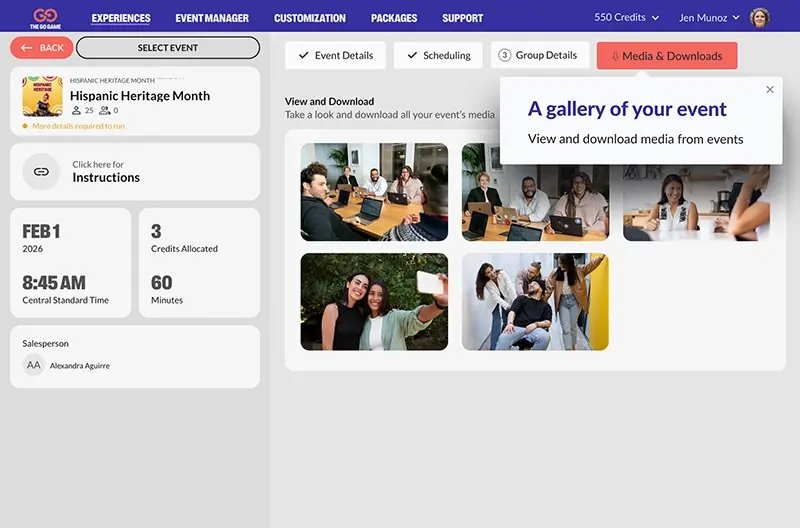Image resolution: width=800 pixels, height=528 pixels.
Task: Close the gallery tooltip popup
Action: tap(770, 90)
